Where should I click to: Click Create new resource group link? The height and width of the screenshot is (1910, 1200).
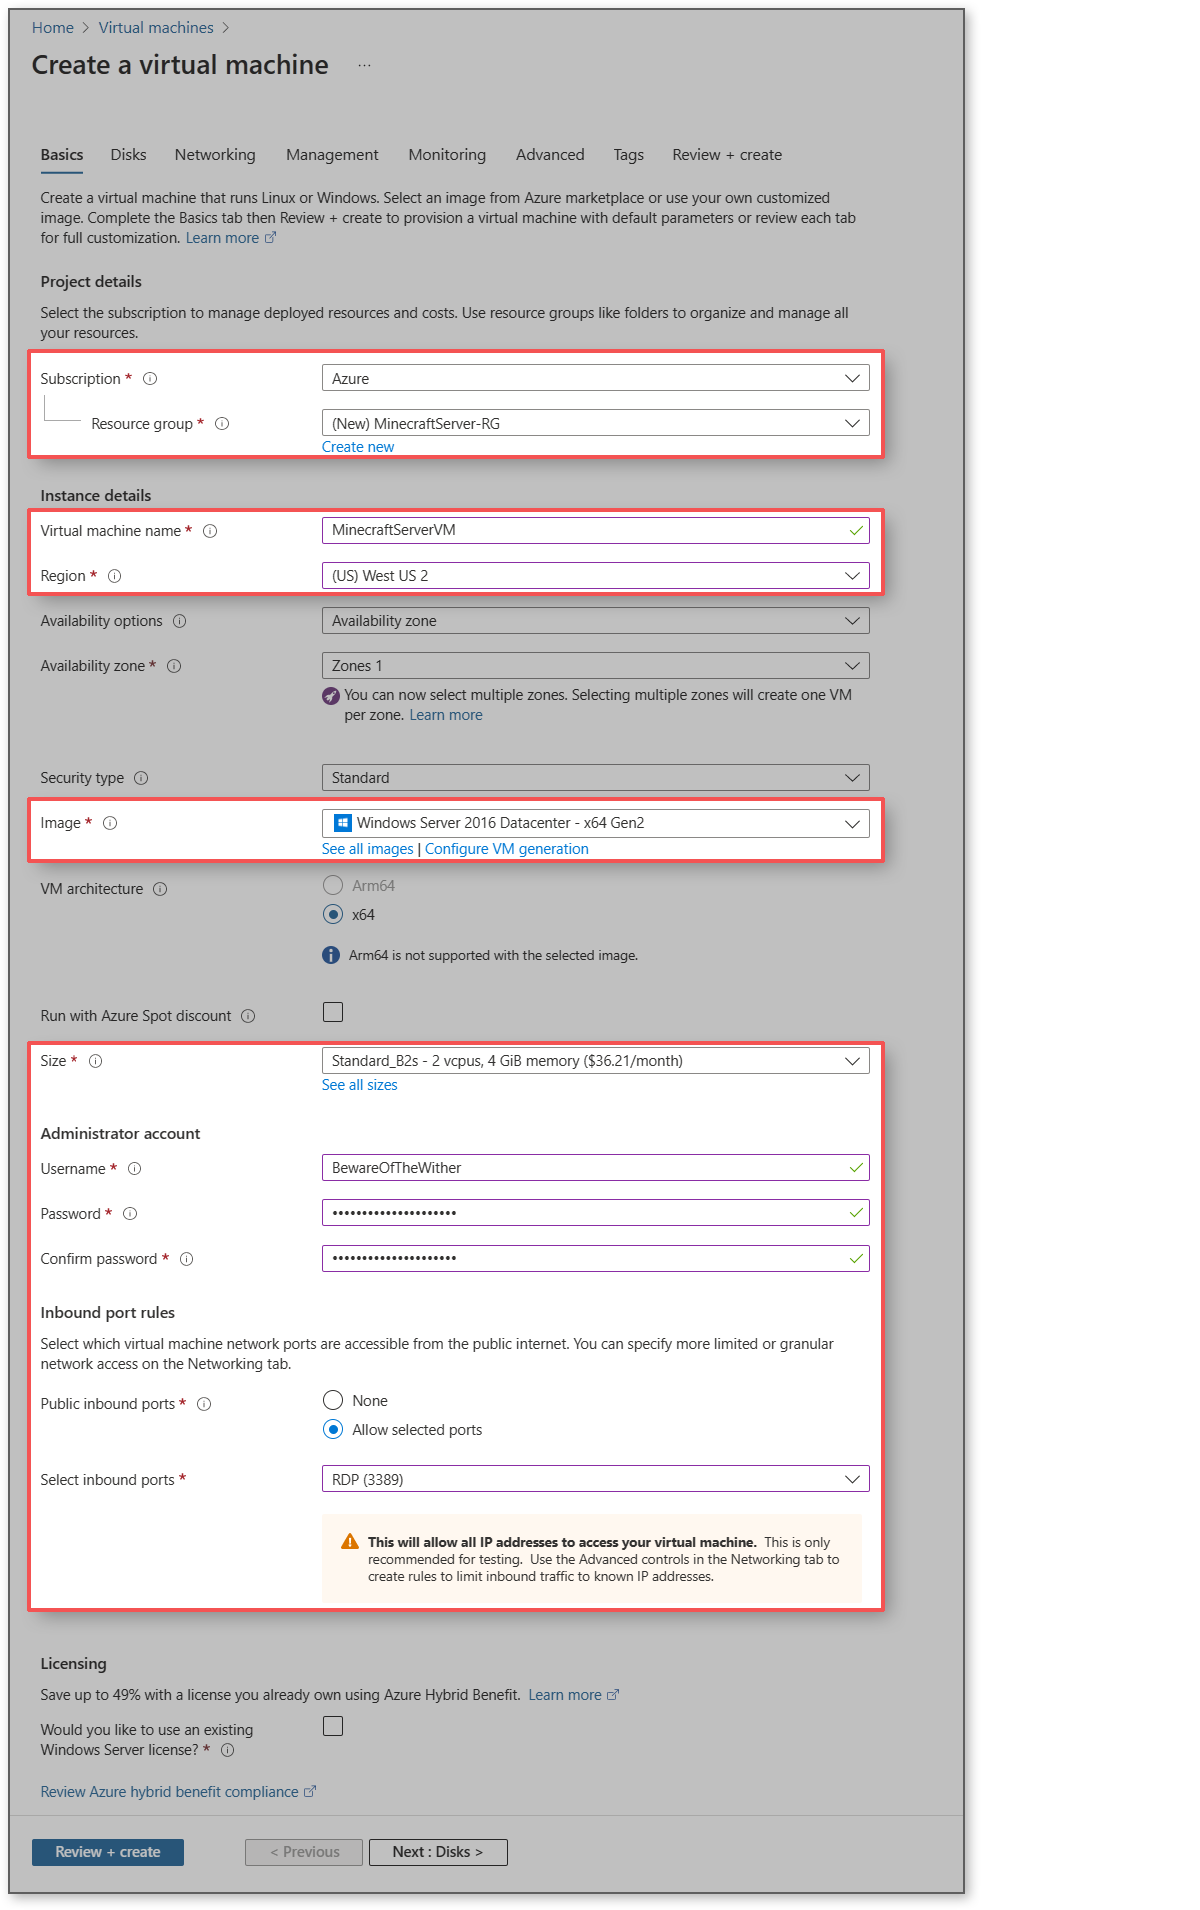click(358, 447)
